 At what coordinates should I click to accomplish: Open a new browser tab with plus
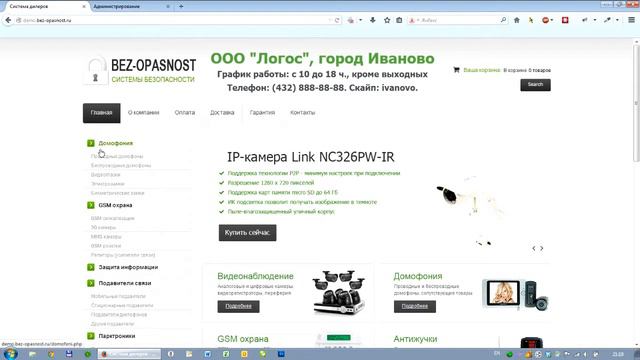(x=181, y=7)
